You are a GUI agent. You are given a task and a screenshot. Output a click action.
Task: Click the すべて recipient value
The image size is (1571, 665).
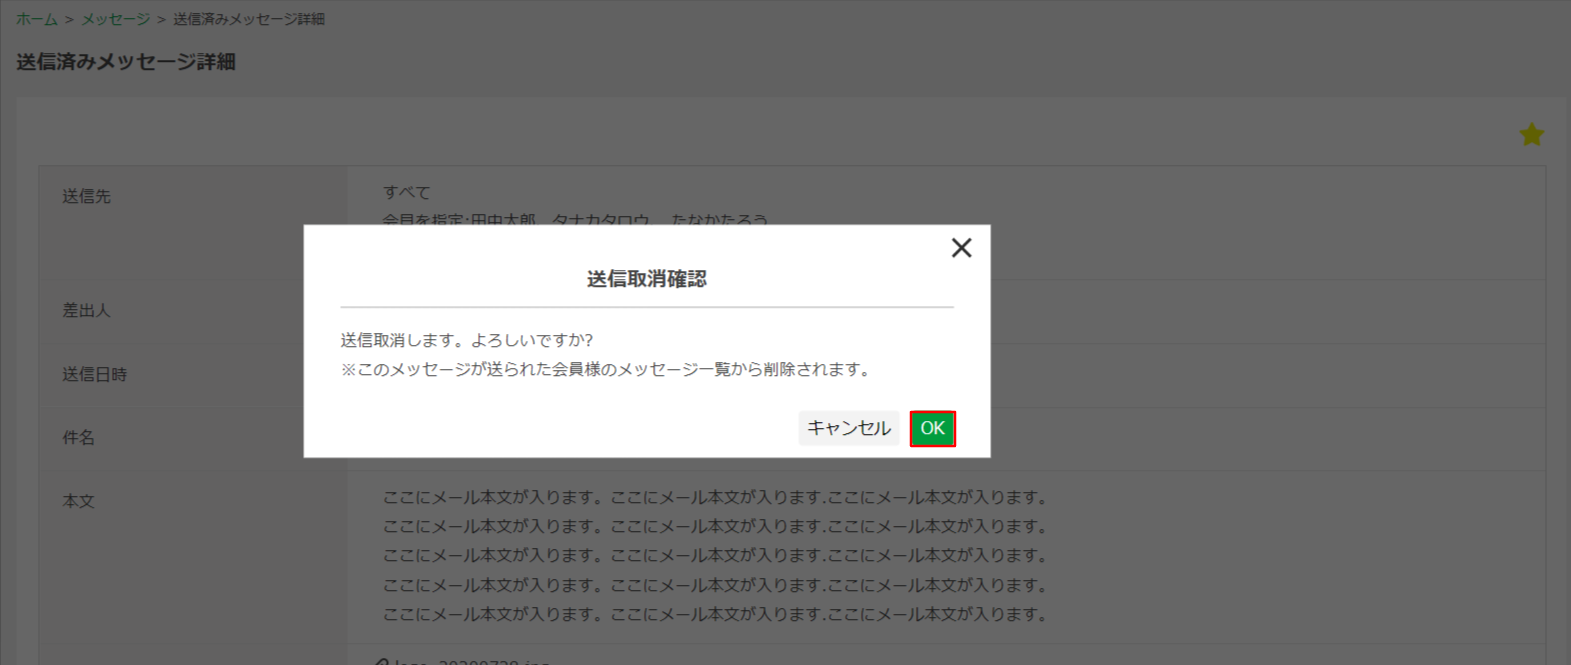[407, 192]
